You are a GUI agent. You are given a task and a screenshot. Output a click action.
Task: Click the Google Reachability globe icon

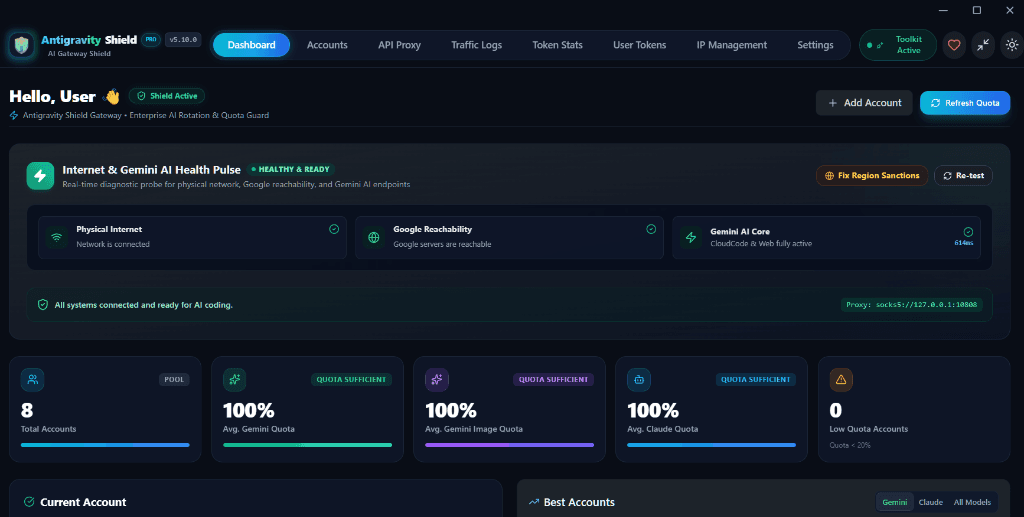pyautogui.click(x=374, y=237)
